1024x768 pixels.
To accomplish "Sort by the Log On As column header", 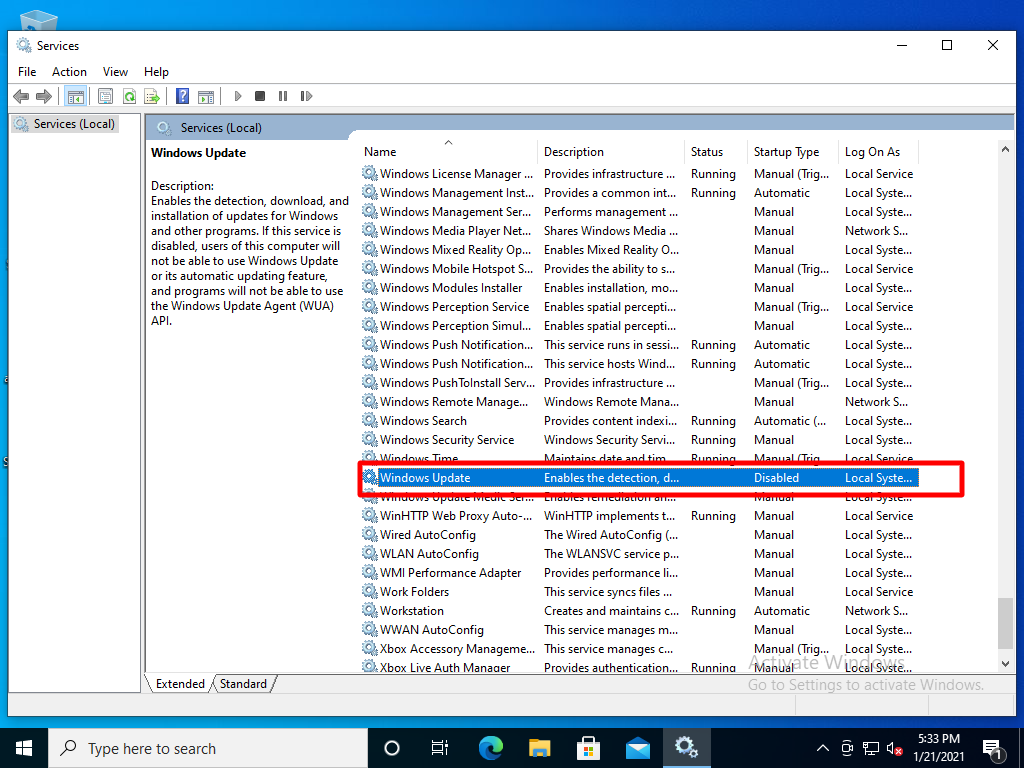I will tap(878, 152).
